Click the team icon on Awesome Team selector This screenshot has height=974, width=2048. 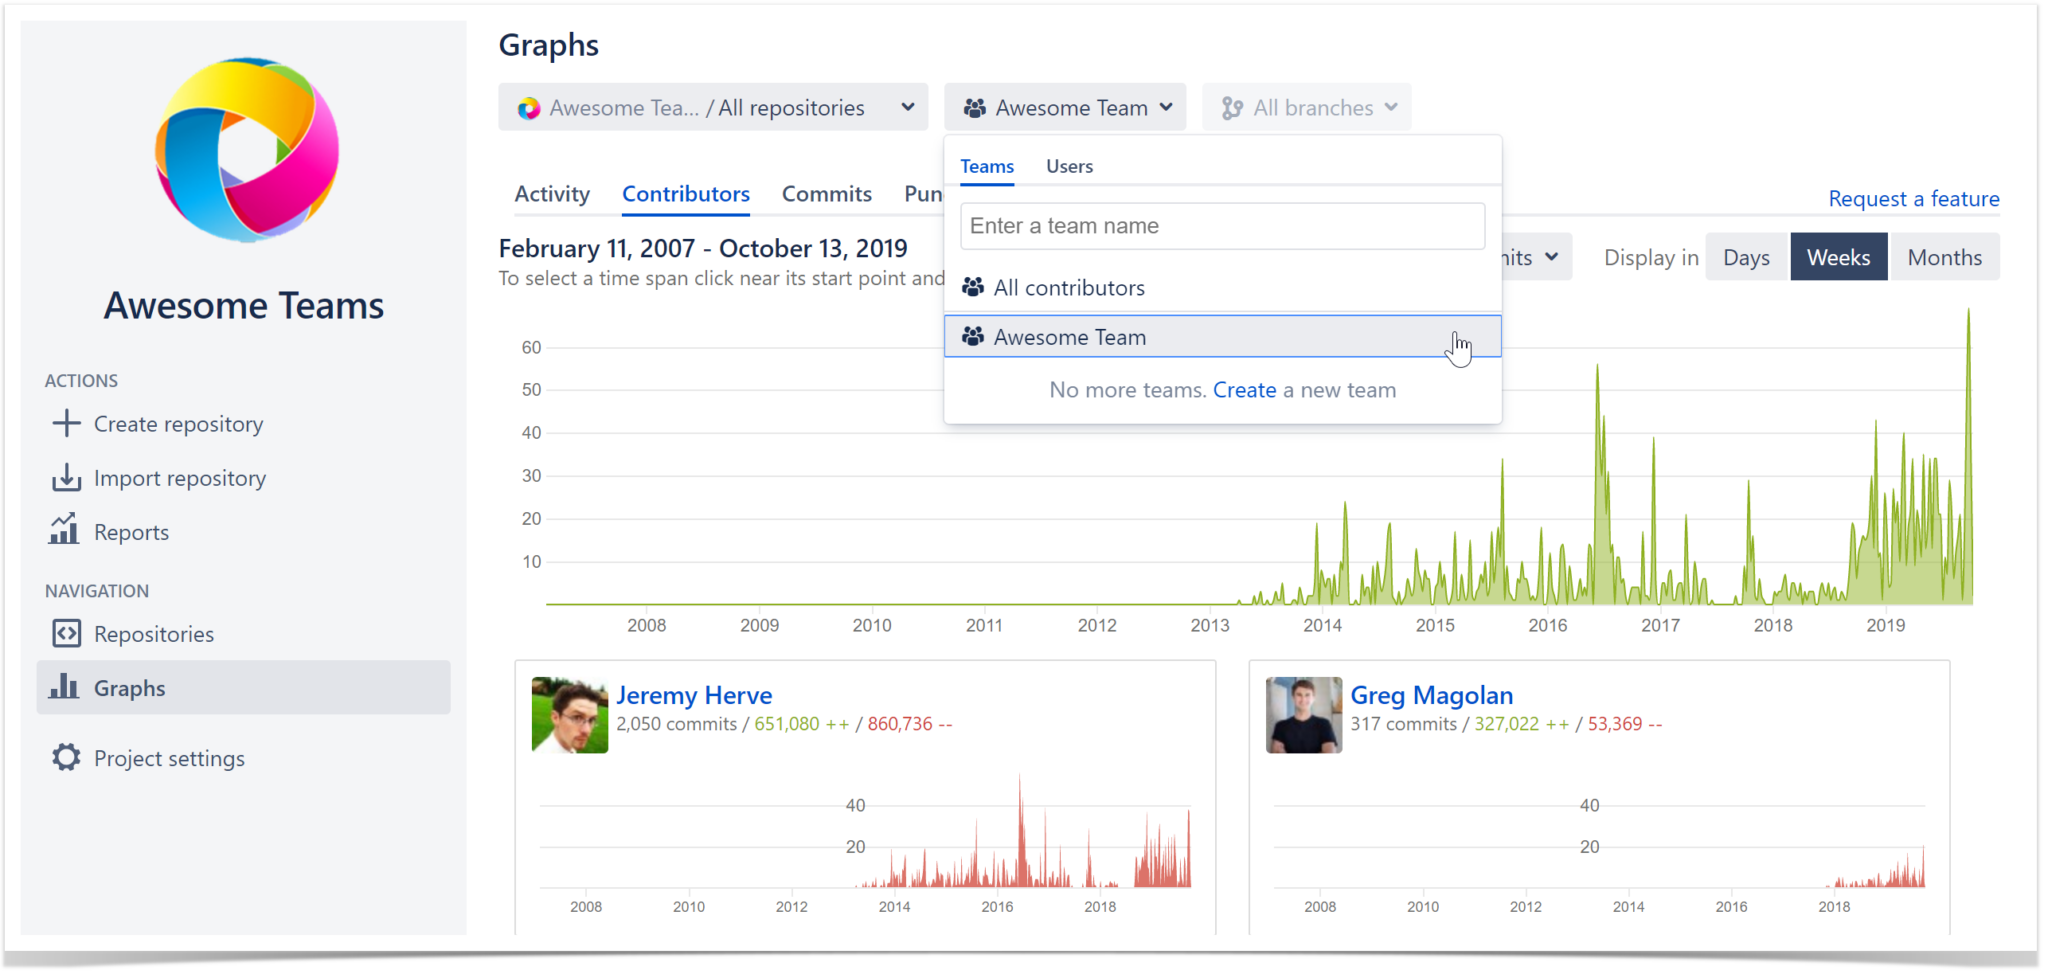(x=975, y=107)
